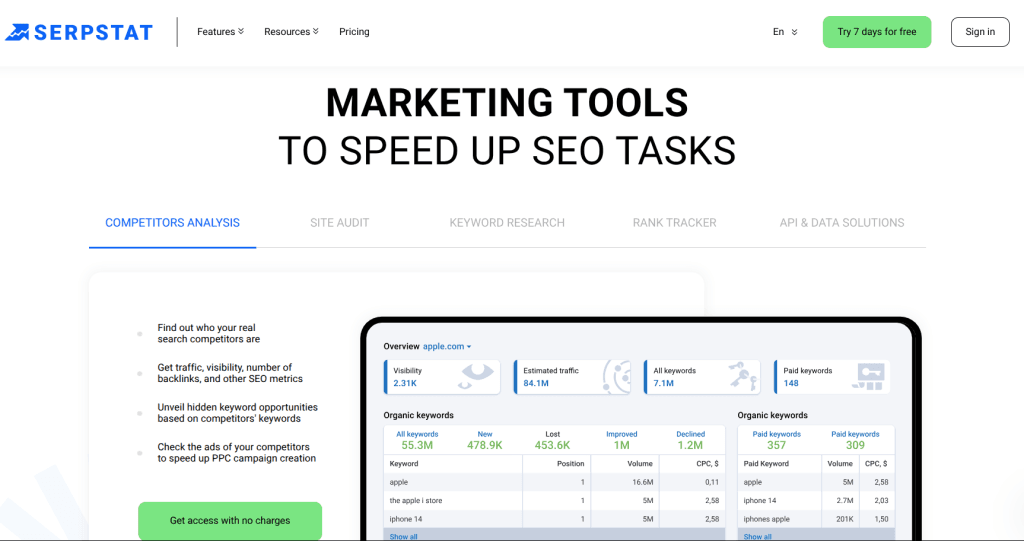Click the Improved 1M keywords stat
1024x541 pixels.
coord(621,440)
